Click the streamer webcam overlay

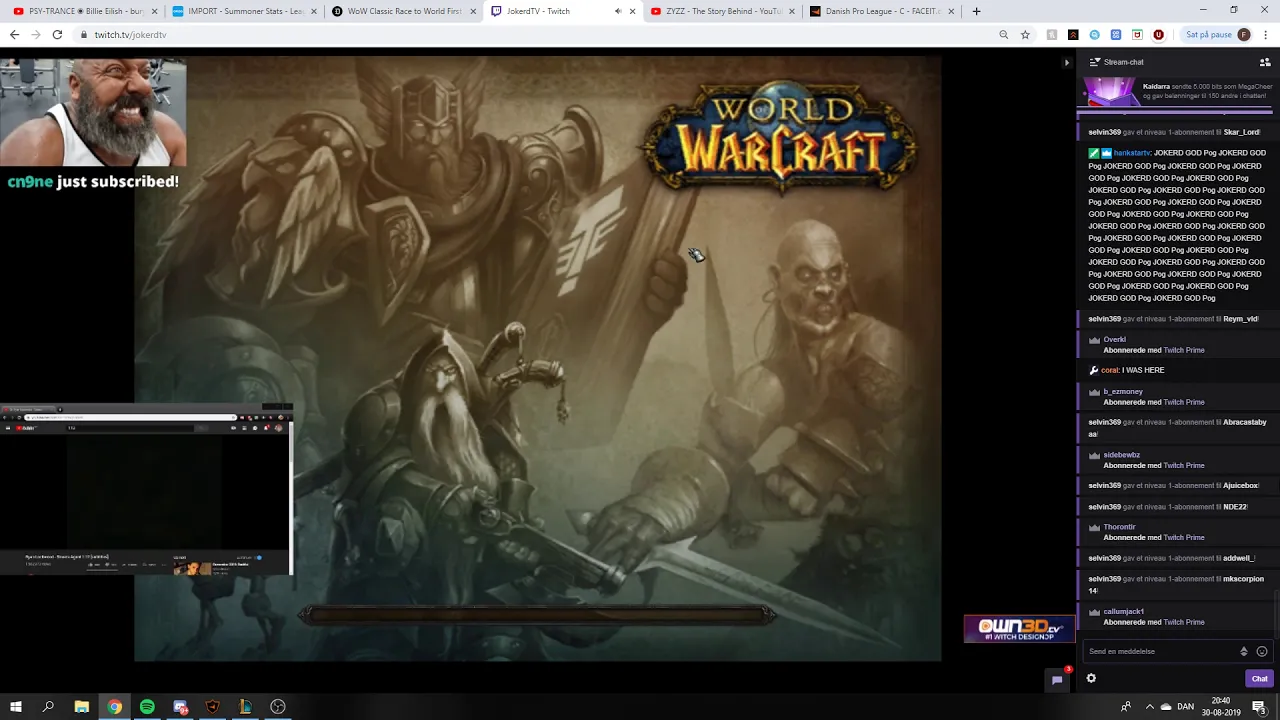pos(93,111)
